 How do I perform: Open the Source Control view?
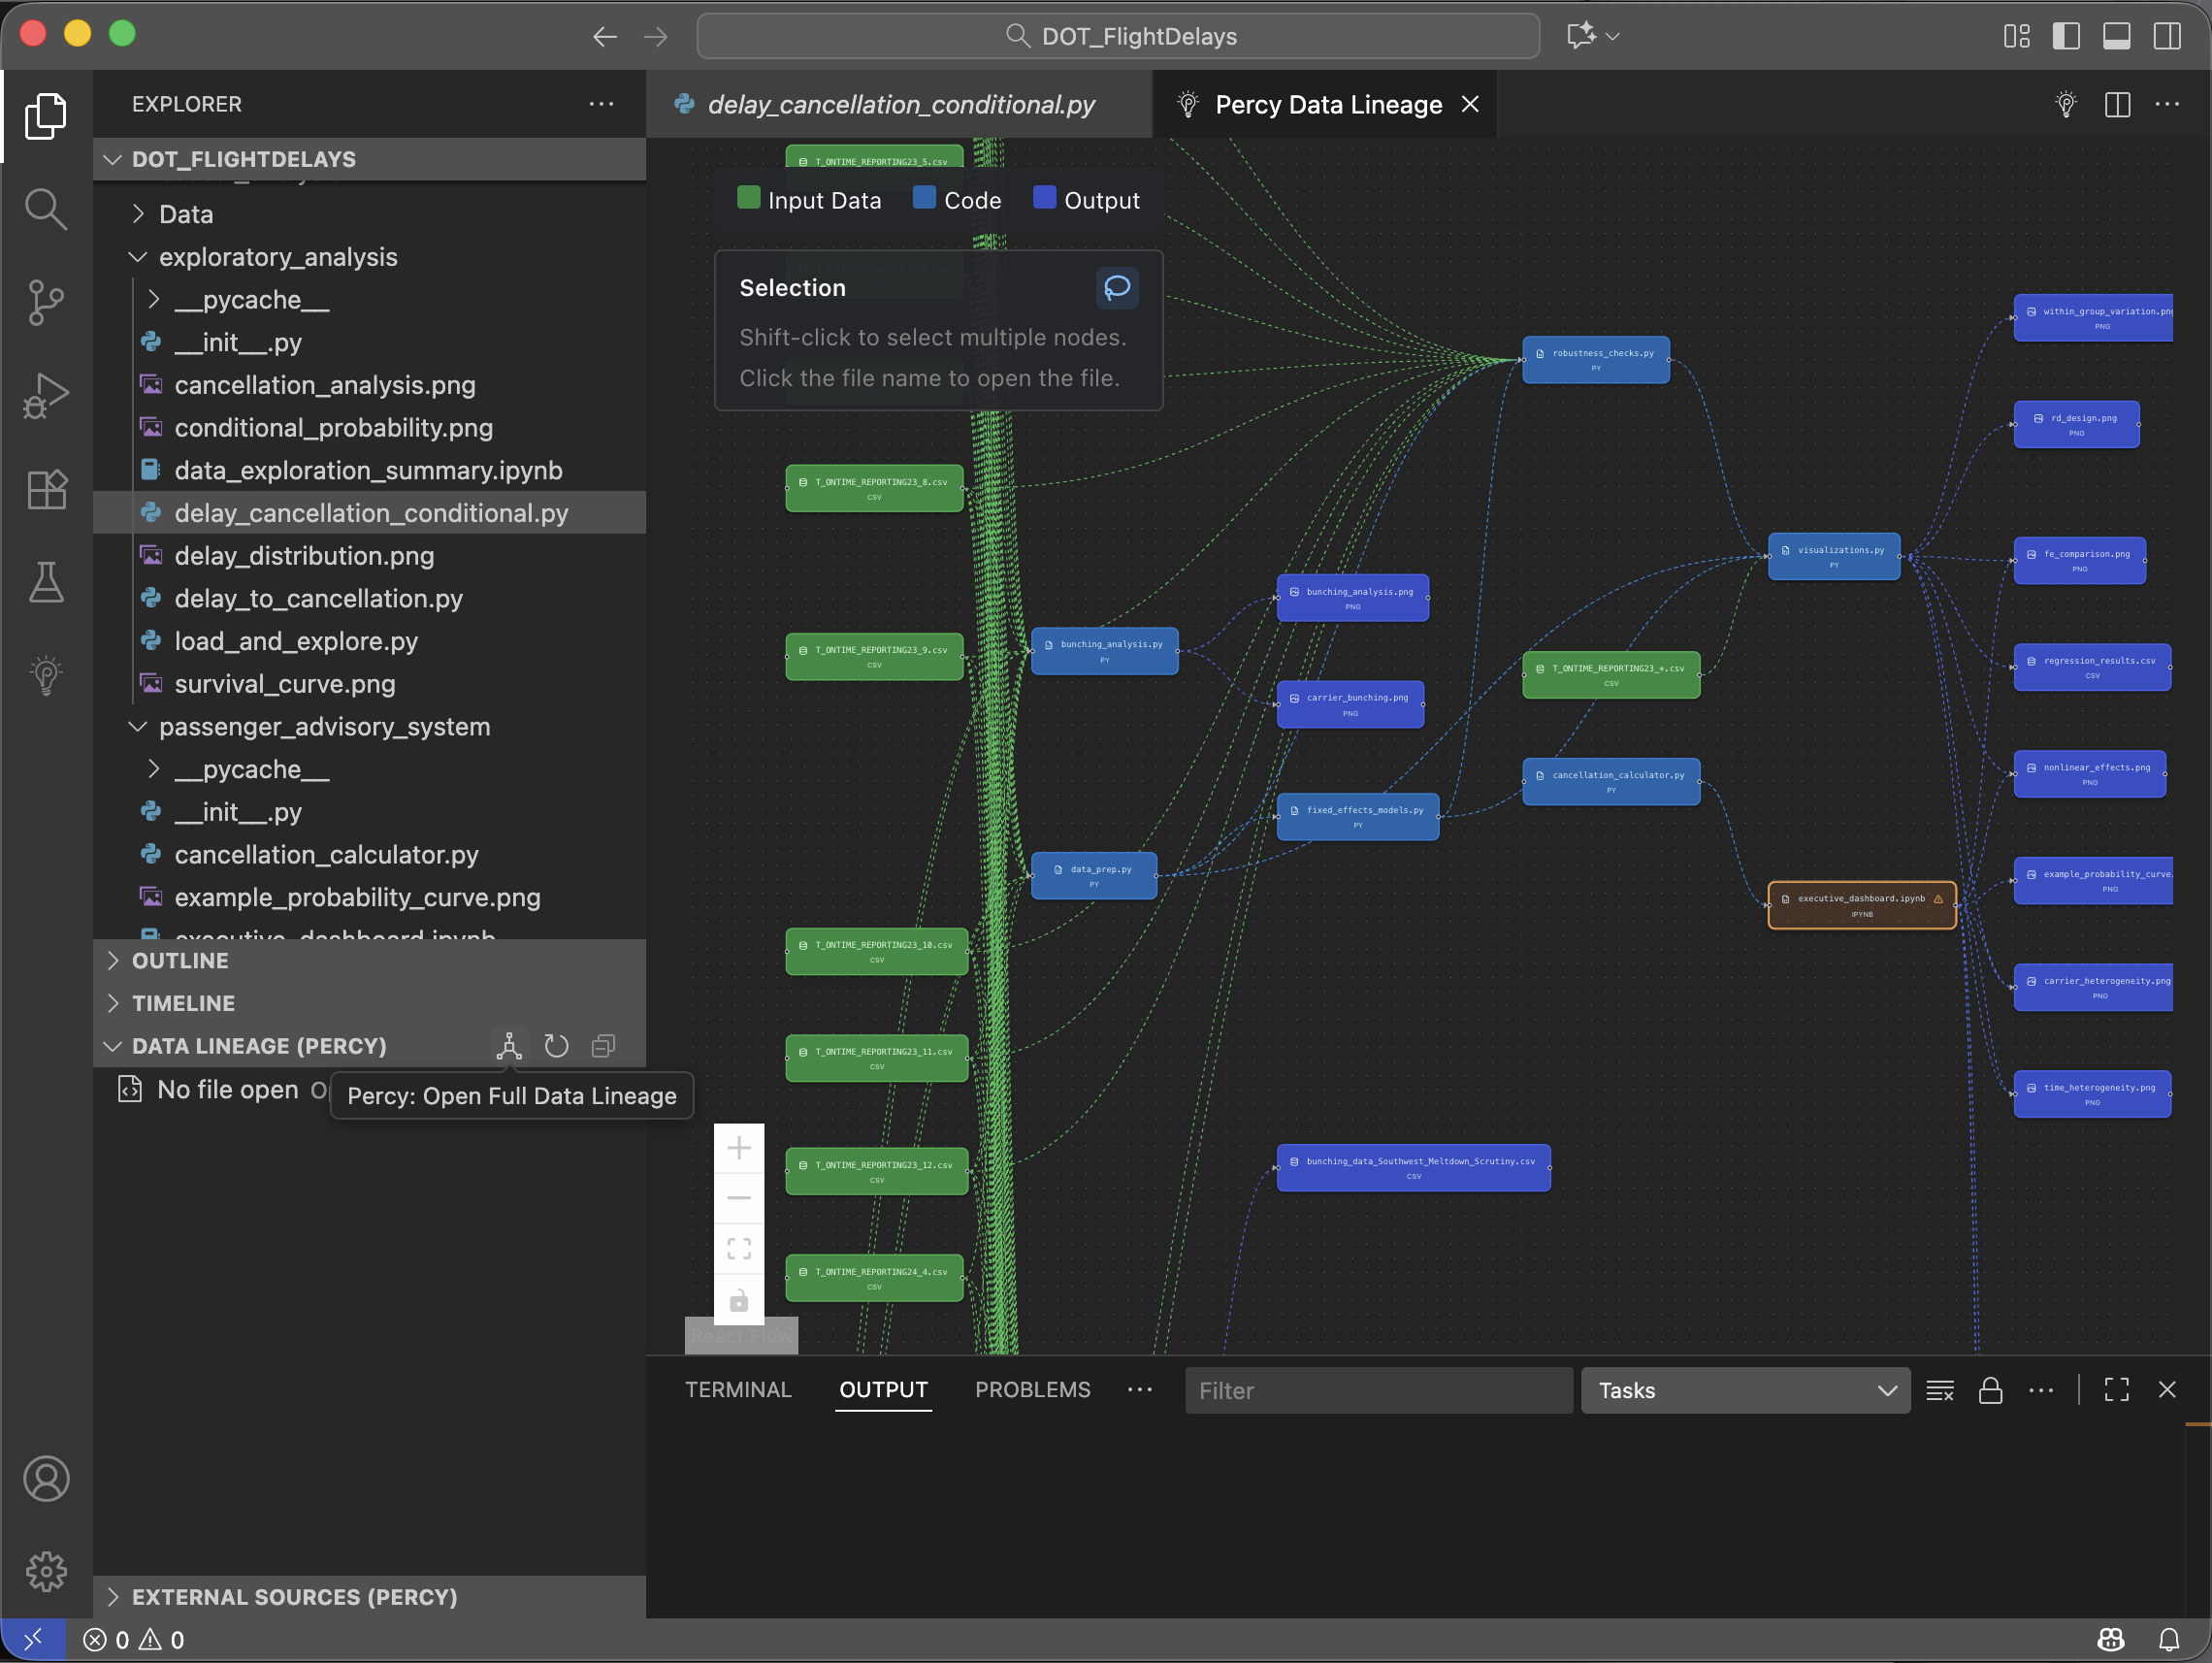(x=45, y=302)
